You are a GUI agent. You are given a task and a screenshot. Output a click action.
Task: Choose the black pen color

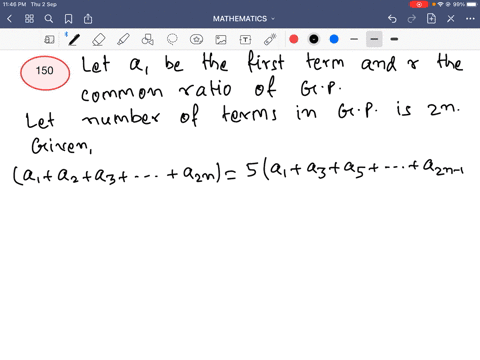(x=314, y=39)
